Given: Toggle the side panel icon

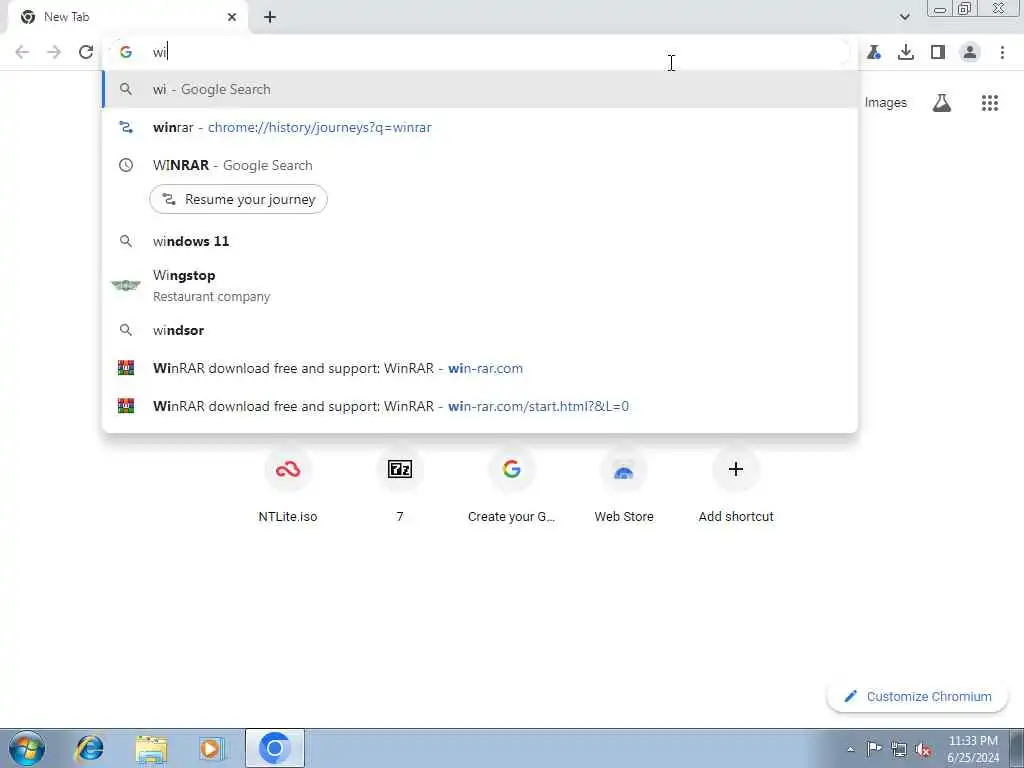Looking at the screenshot, I should (938, 52).
